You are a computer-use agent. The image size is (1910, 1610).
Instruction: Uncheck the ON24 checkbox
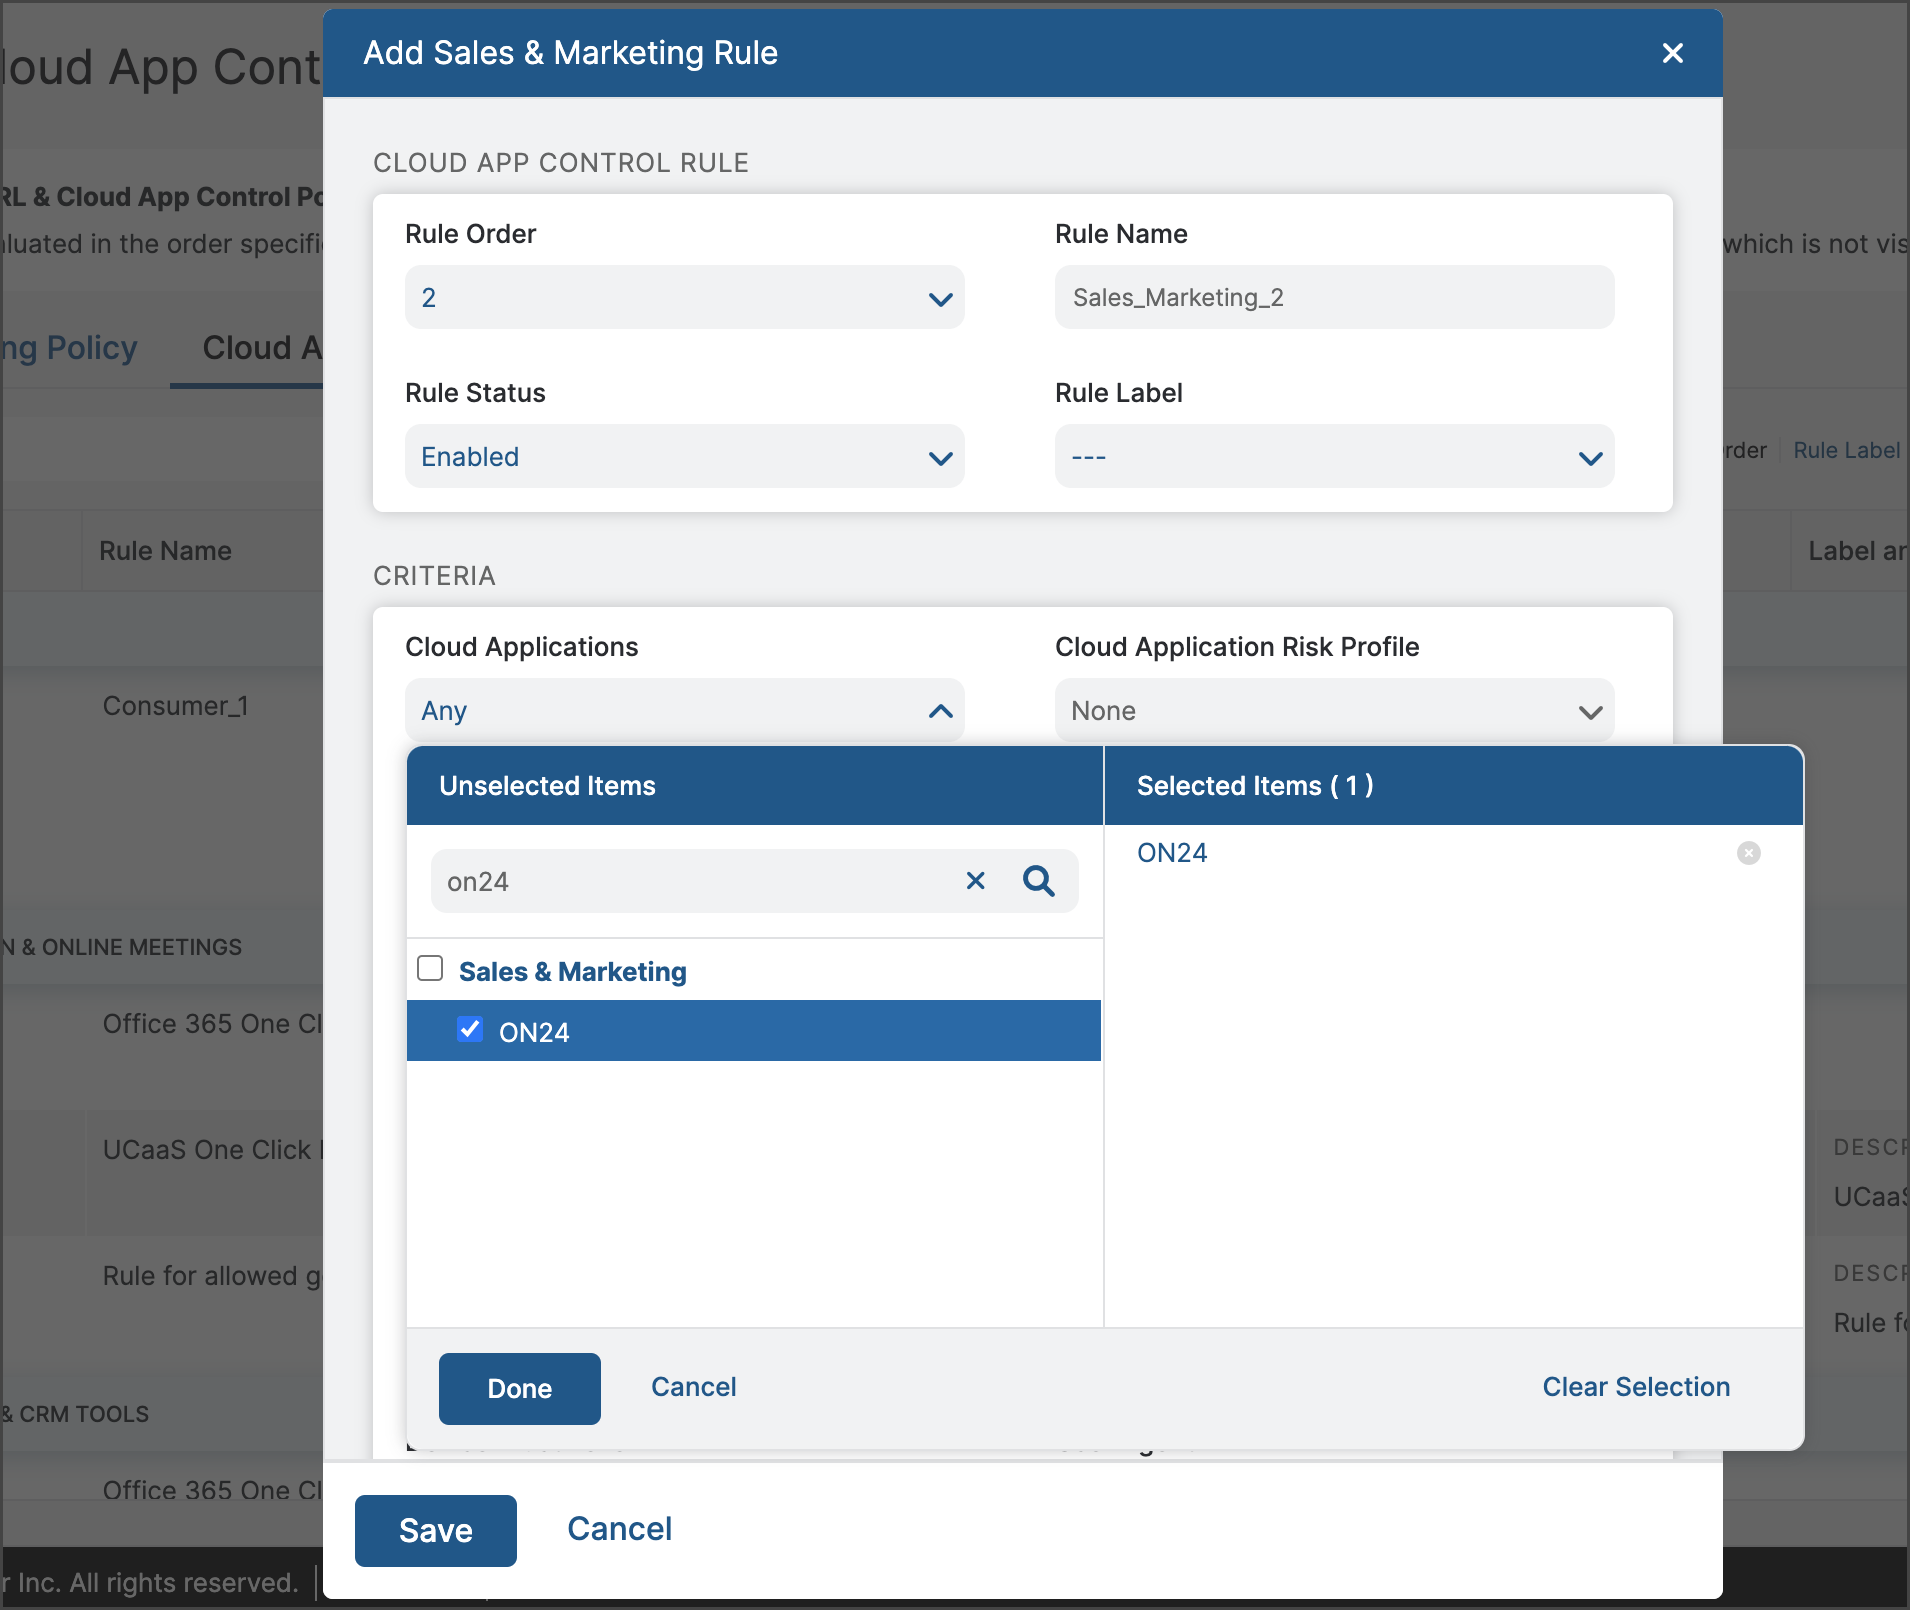[470, 1030]
